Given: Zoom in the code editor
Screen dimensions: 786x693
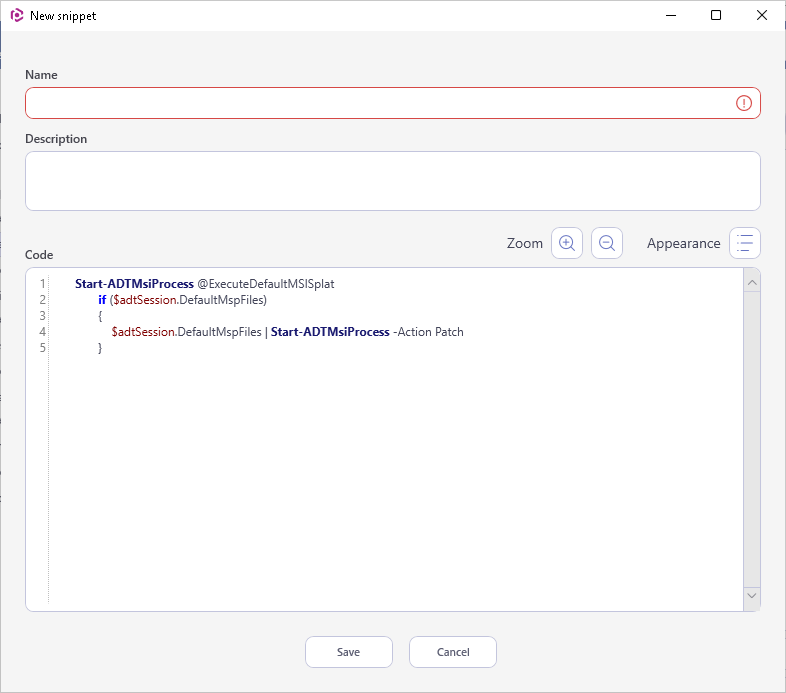Looking at the screenshot, I should pyautogui.click(x=566, y=243).
